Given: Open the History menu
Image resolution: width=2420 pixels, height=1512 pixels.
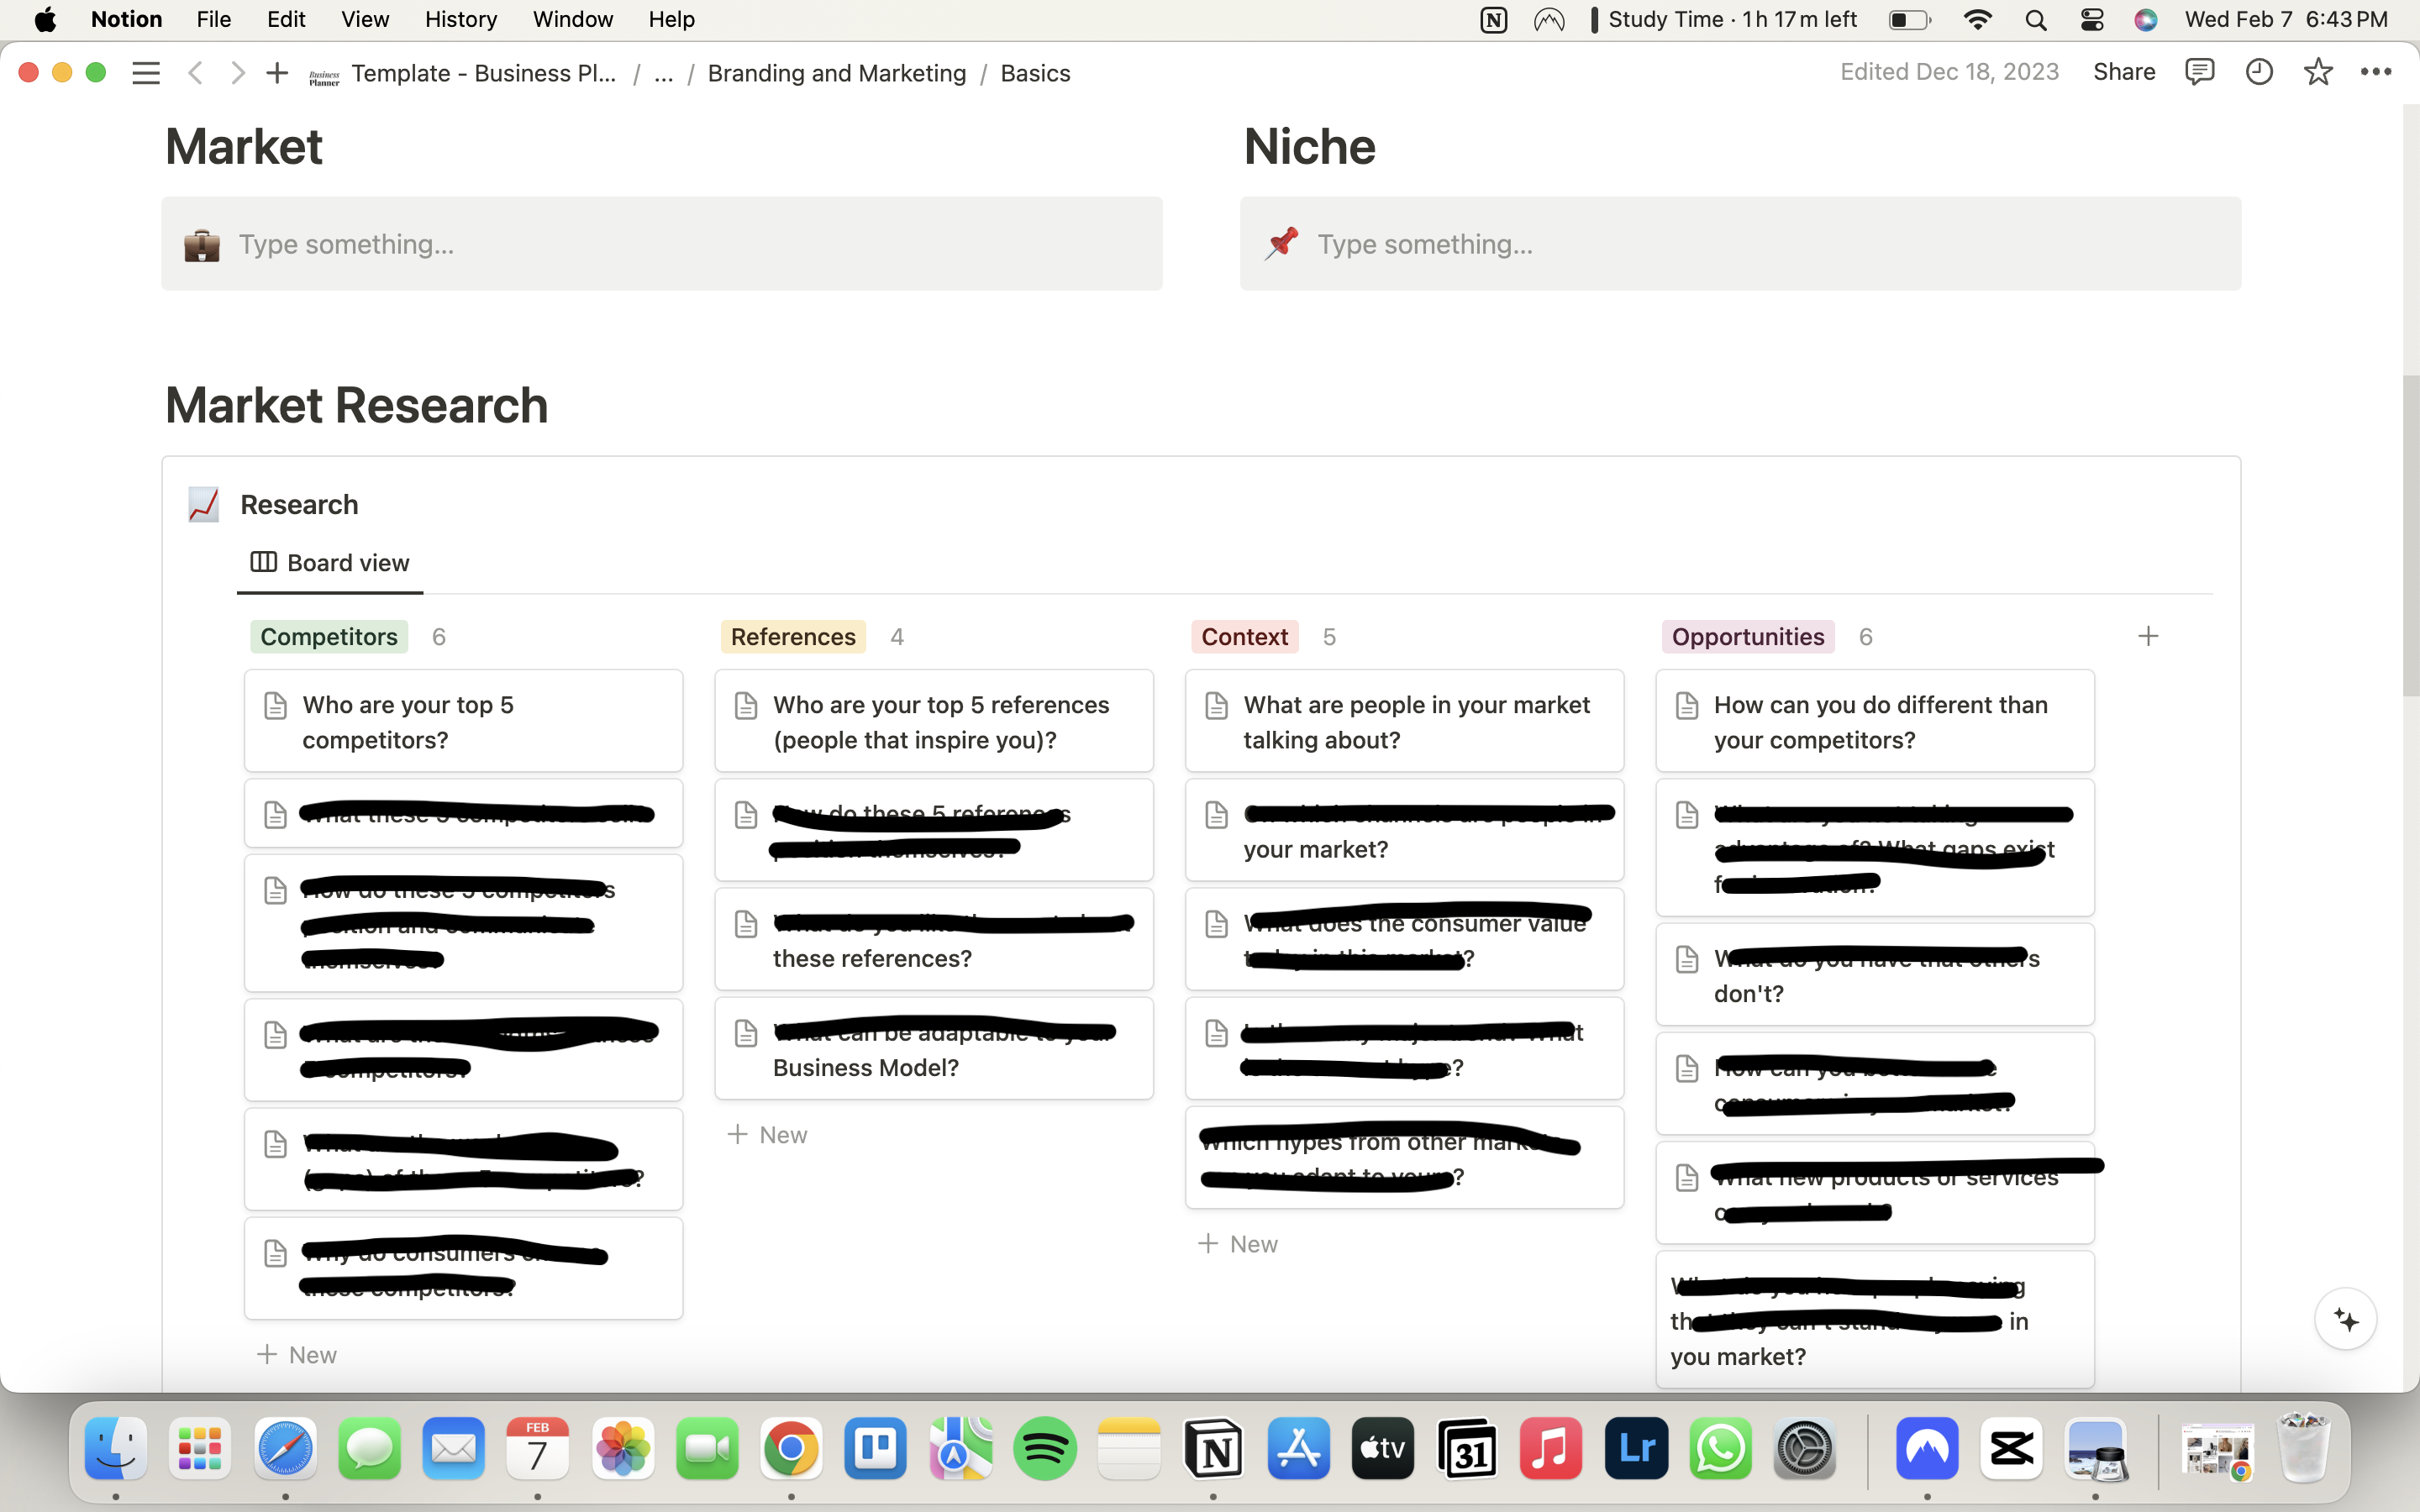Looking at the screenshot, I should click(x=460, y=19).
